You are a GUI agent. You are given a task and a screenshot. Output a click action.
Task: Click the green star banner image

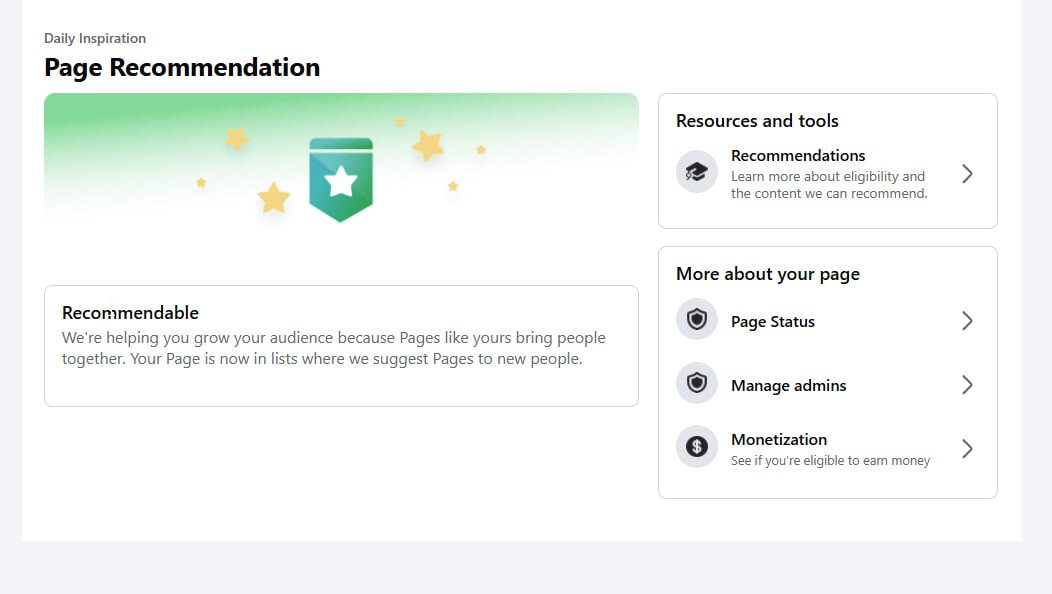(x=341, y=161)
